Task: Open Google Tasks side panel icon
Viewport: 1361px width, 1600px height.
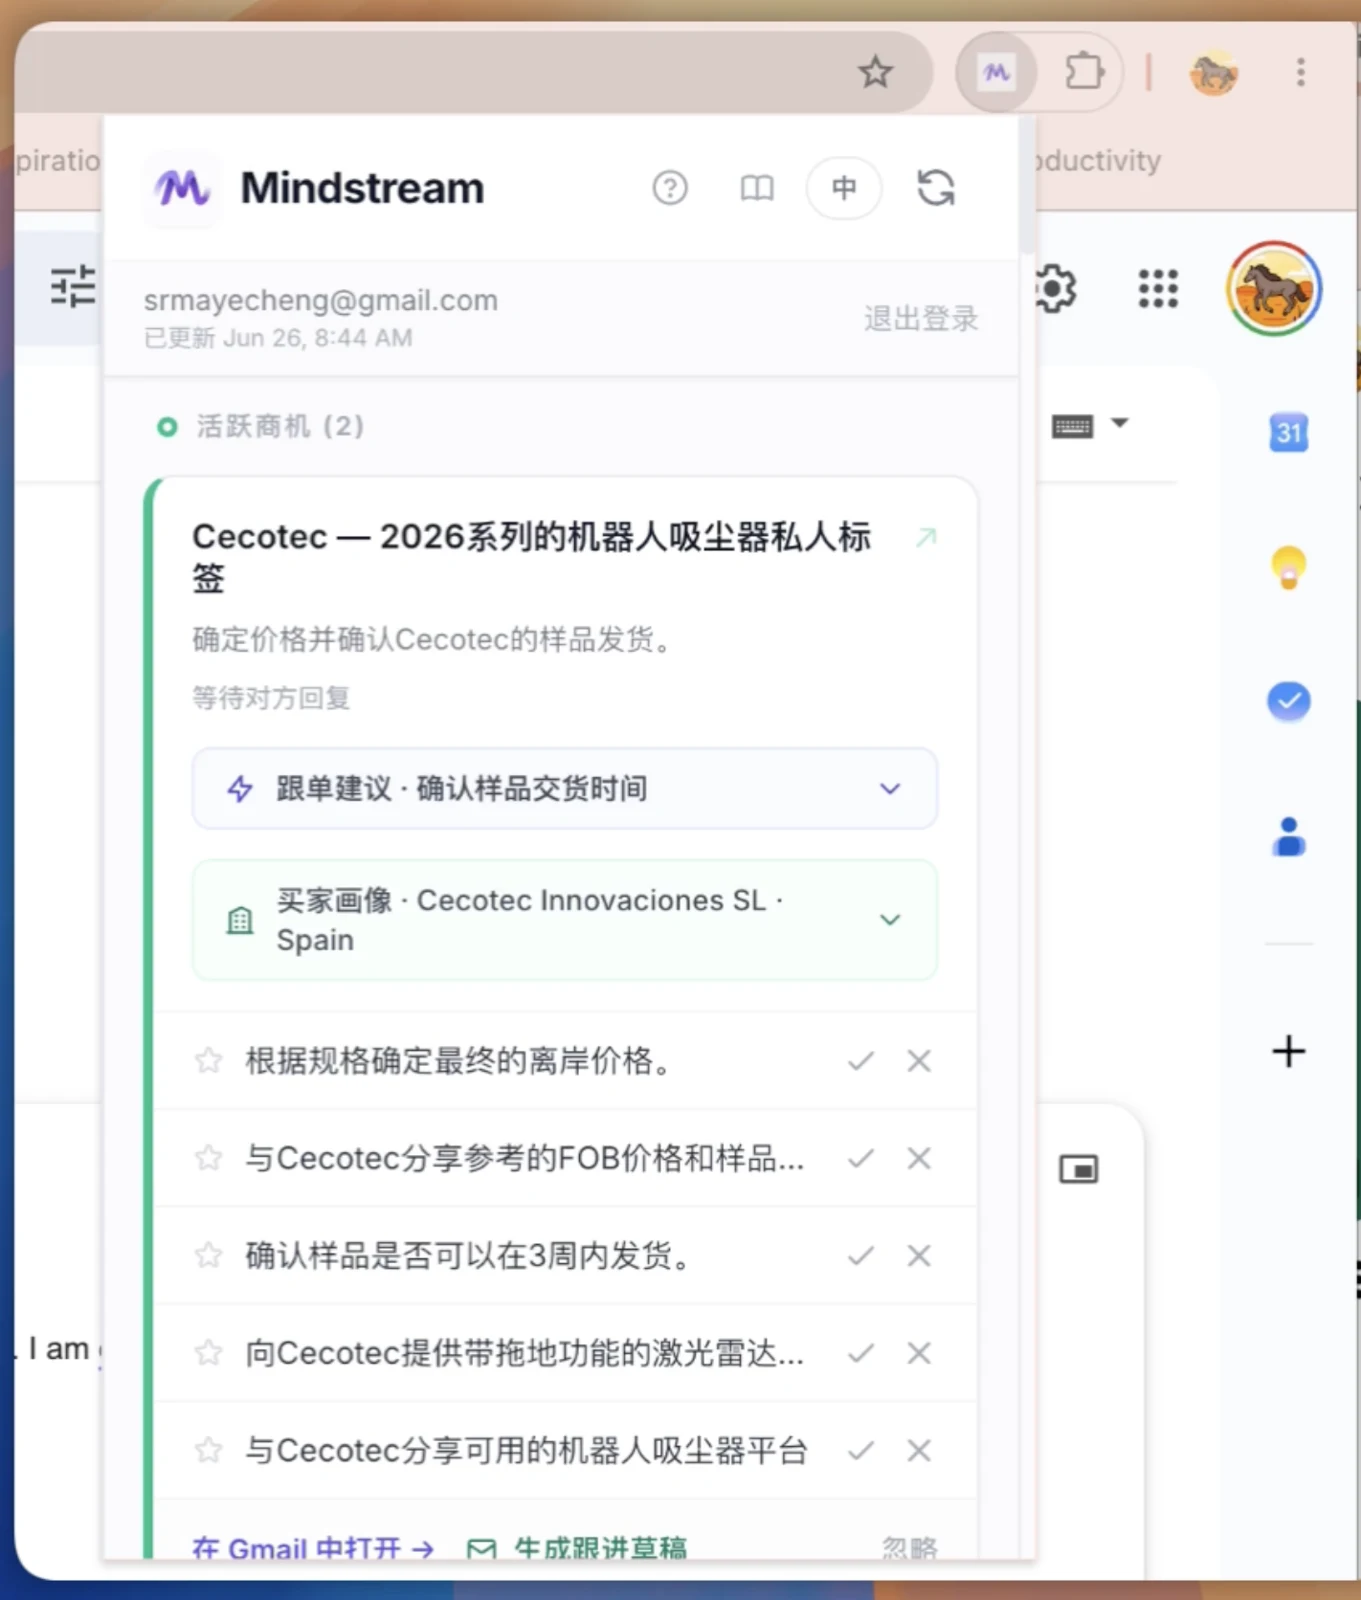Action: coord(1289,701)
